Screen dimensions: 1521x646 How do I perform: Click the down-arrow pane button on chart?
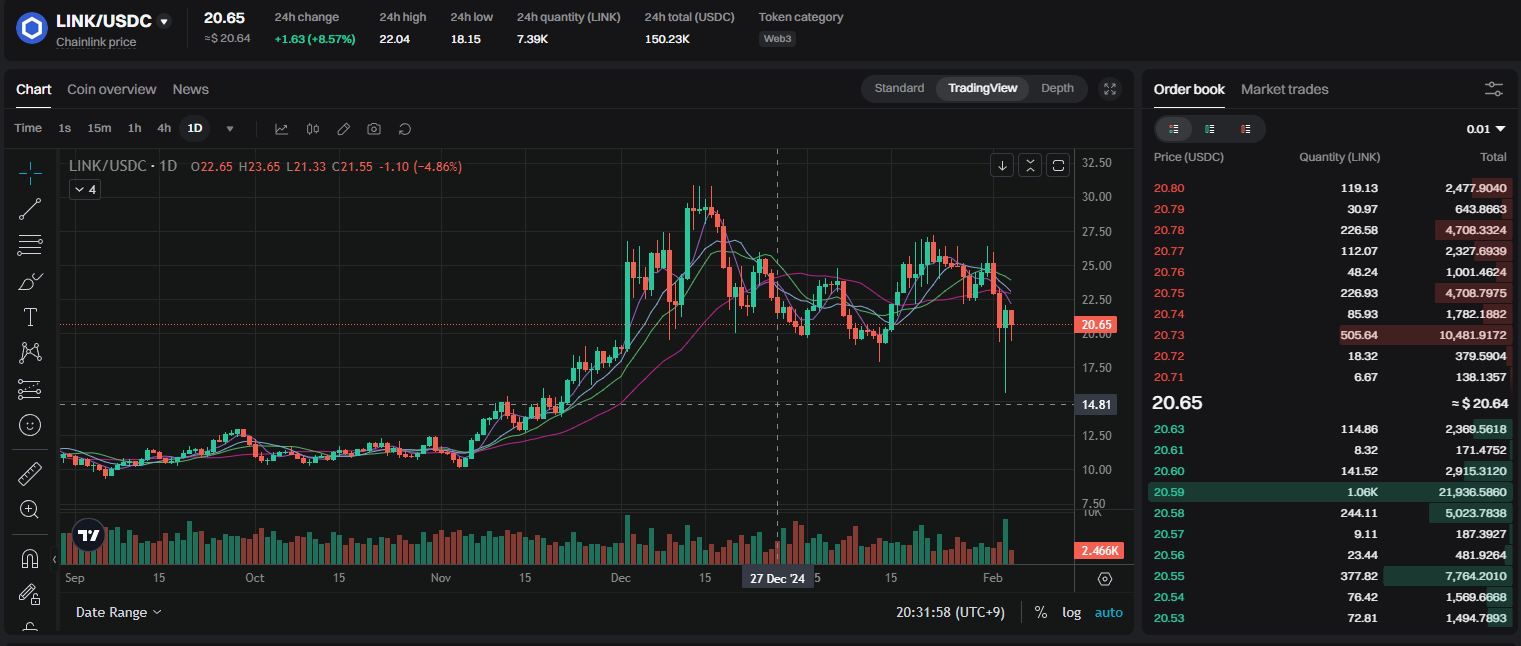click(x=1002, y=165)
